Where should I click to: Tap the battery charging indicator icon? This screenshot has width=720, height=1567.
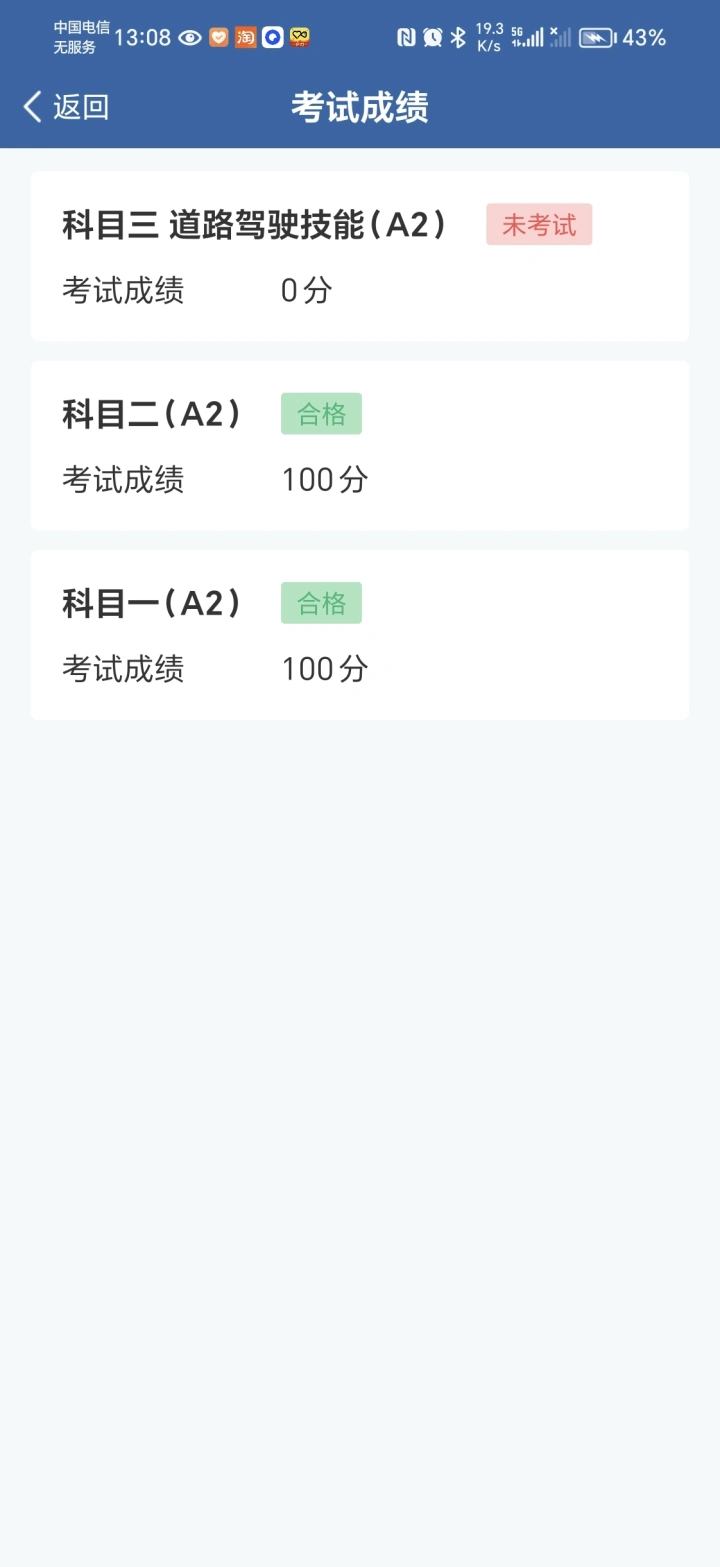point(598,38)
